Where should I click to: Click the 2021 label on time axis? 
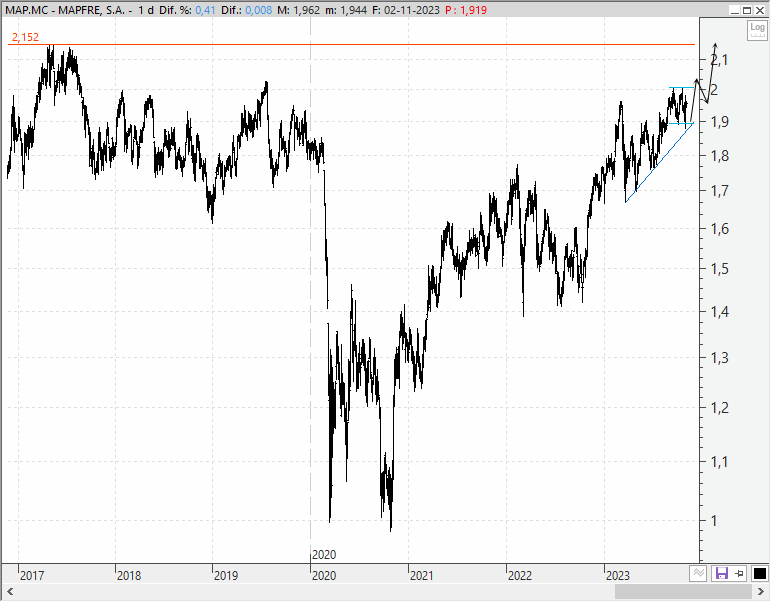pyautogui.click(x=421, y=575)
